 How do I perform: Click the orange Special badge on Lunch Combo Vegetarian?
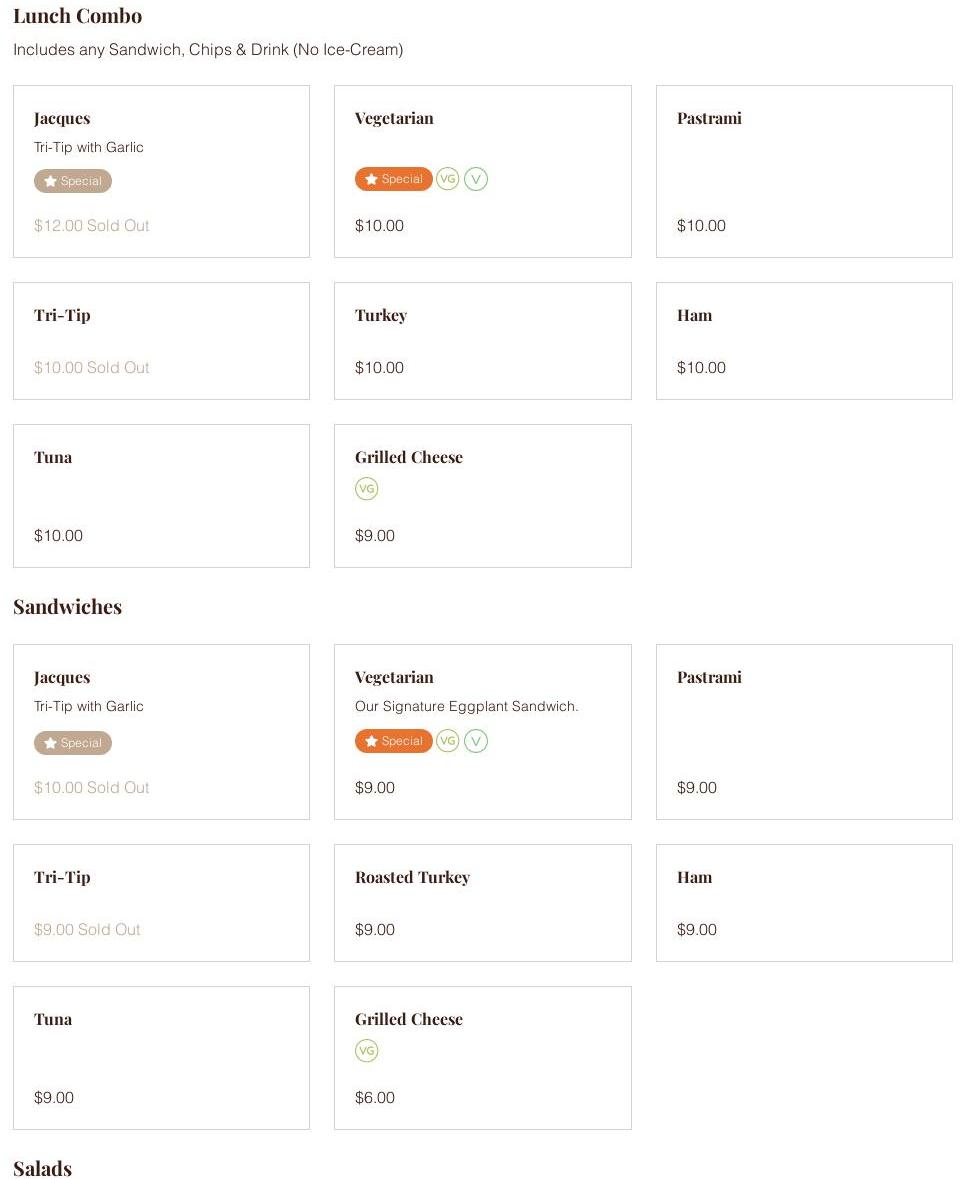[393, 179]
